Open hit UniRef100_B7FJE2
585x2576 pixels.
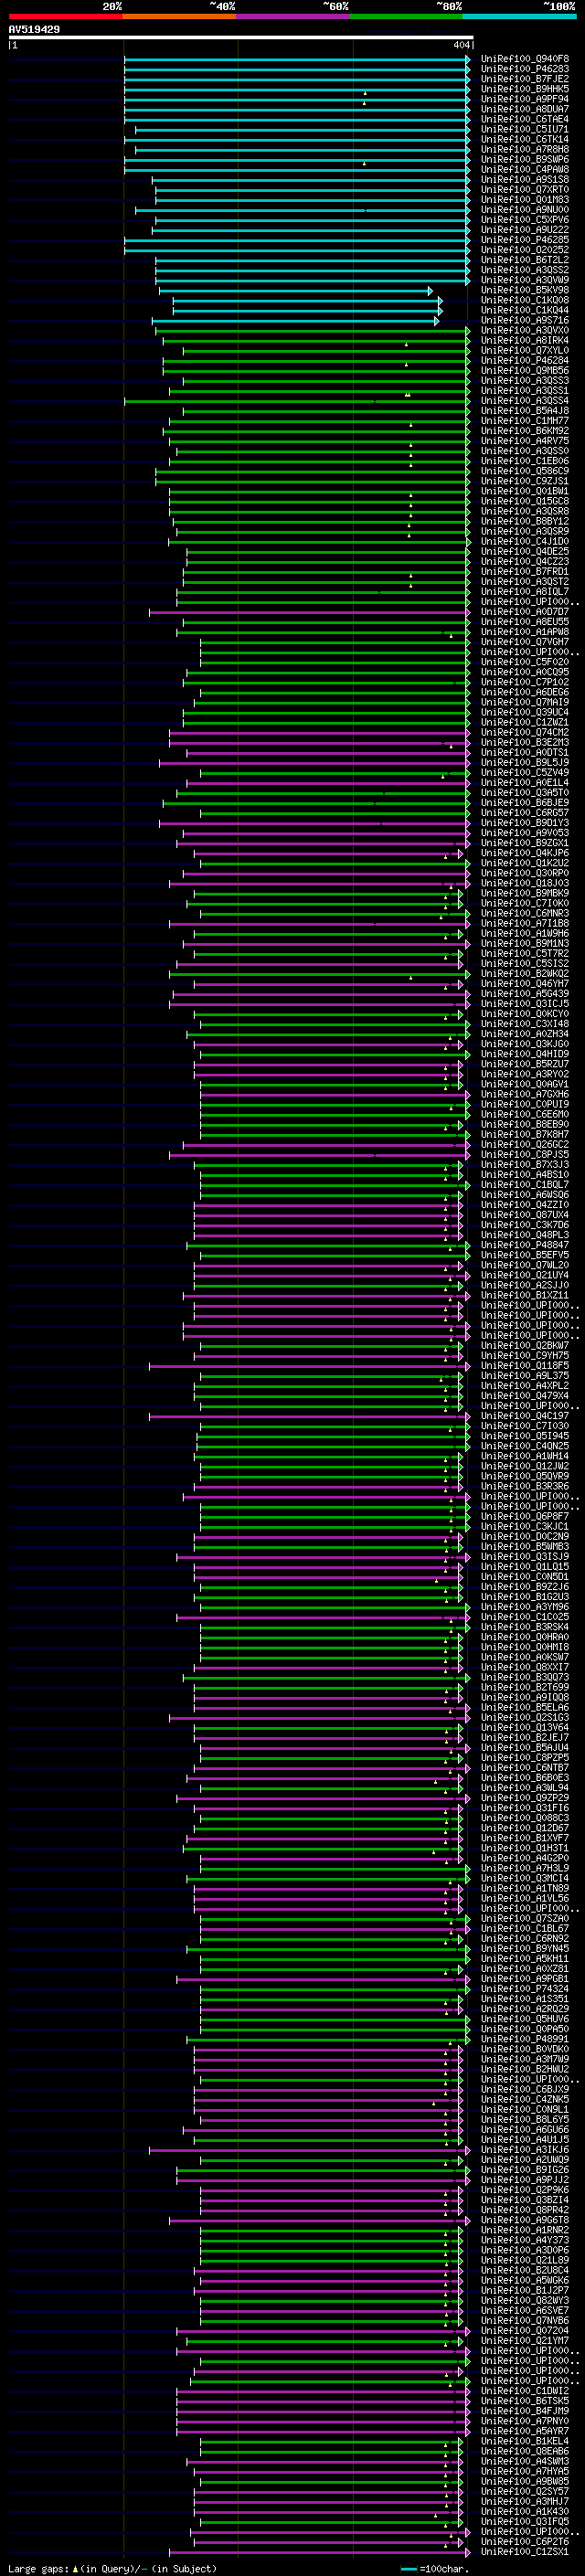click(525, 79)
